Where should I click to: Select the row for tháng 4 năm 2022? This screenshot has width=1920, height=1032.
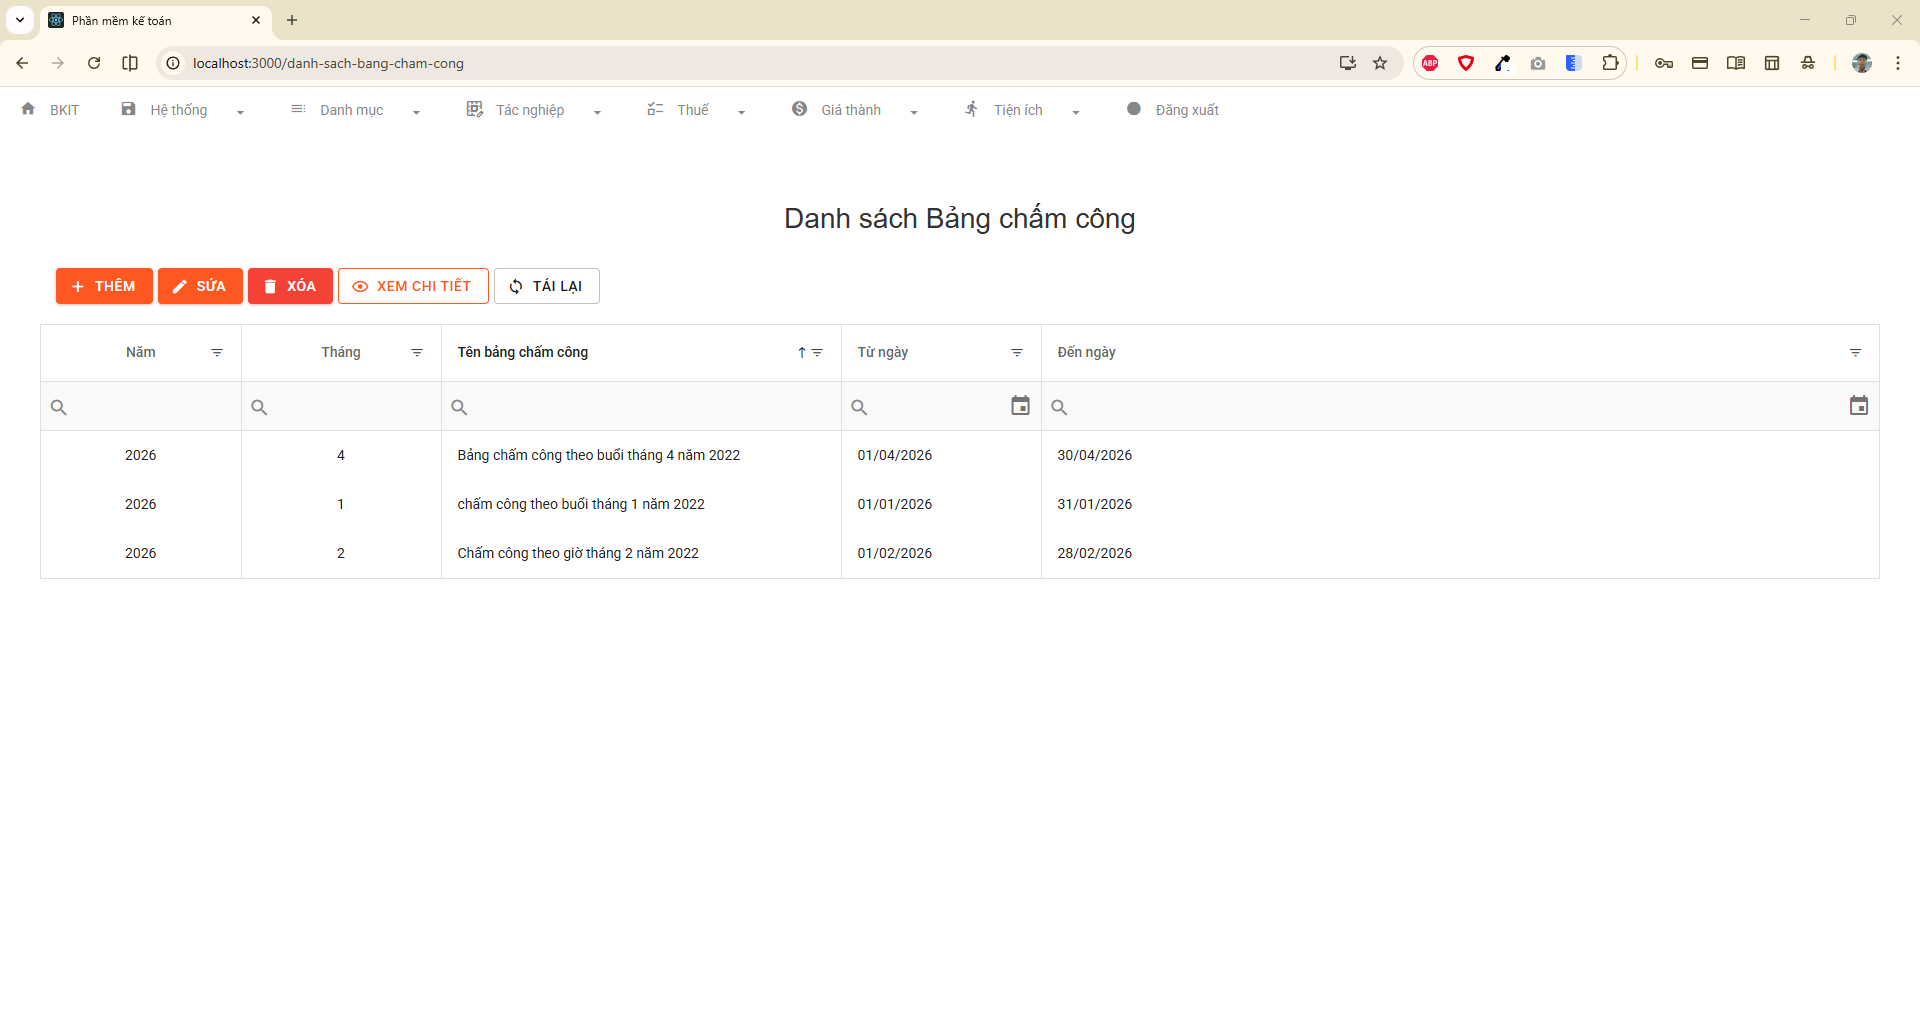[598, 455]
